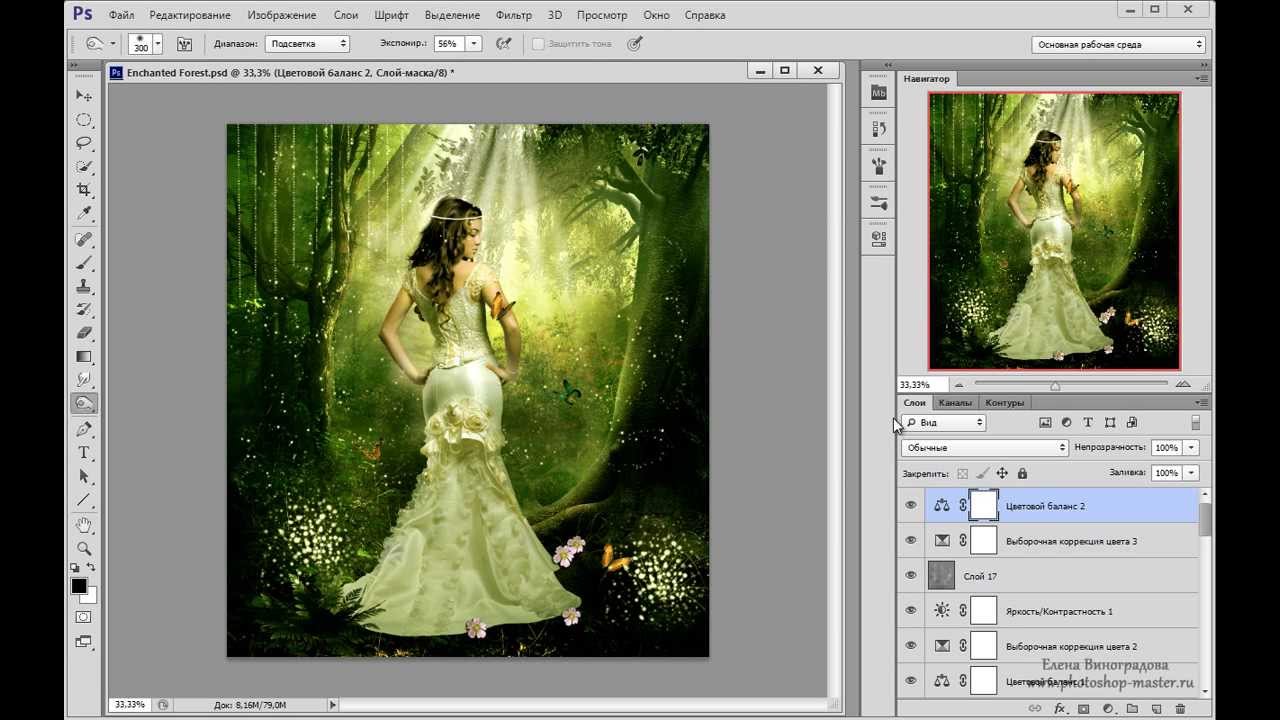
Task: Toggle lock all padlock in Layers panel
Action: tap(1022, 473)
